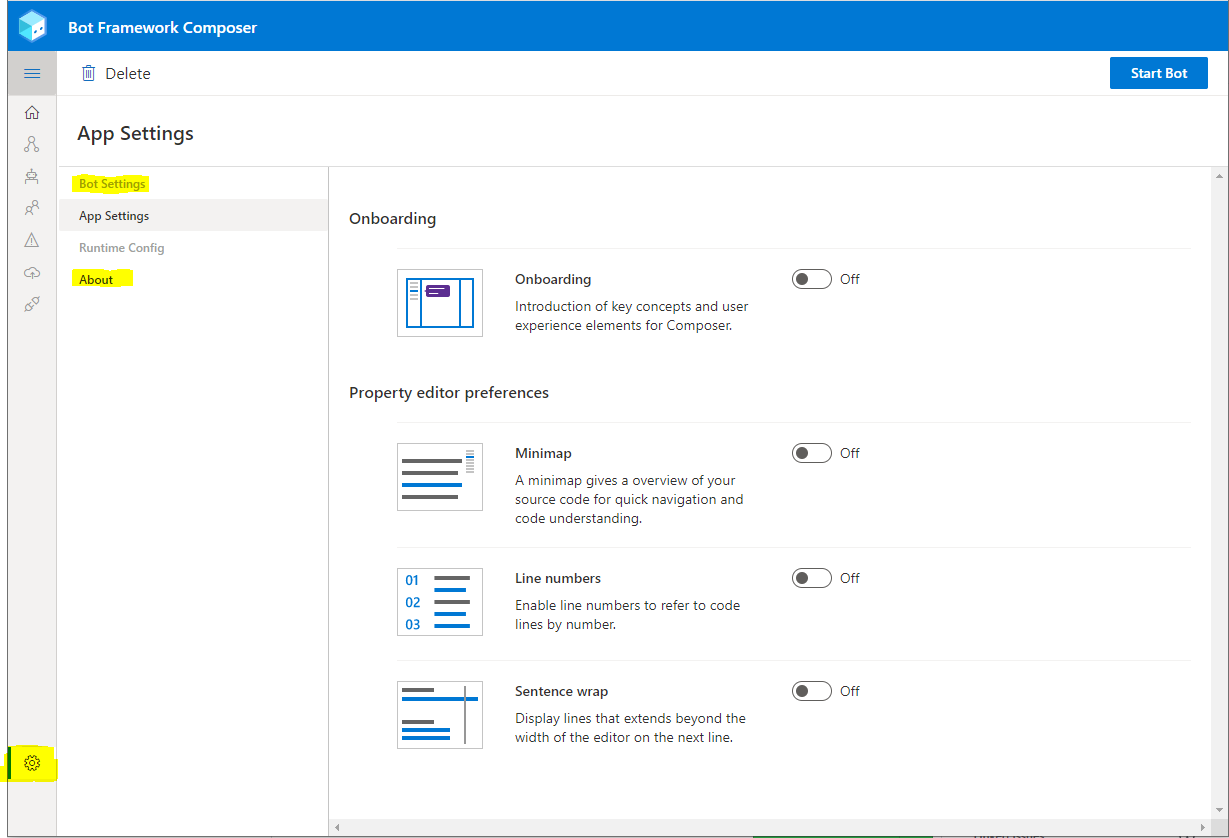Go to Home in sidebar

(x=32, y=113)
